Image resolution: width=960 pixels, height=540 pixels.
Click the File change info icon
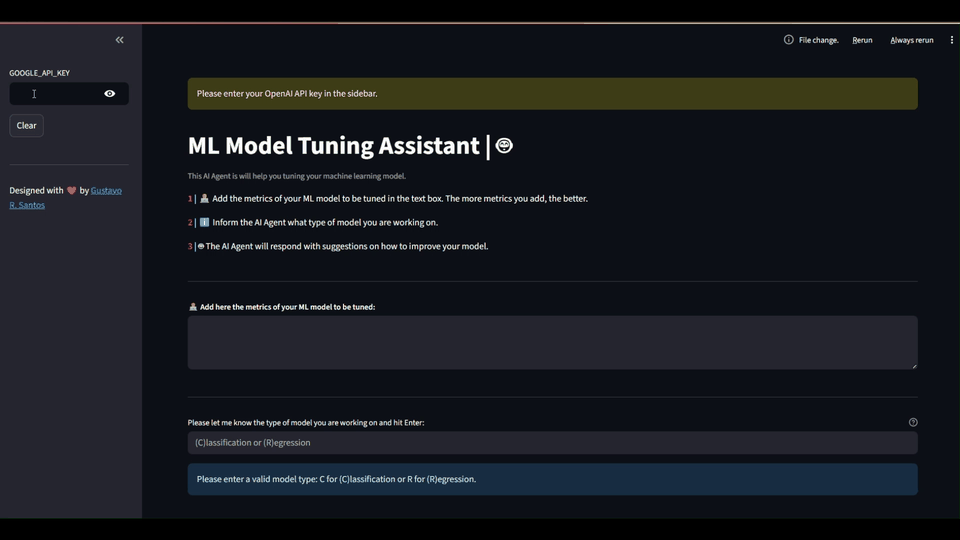click(x=788, y=40)
